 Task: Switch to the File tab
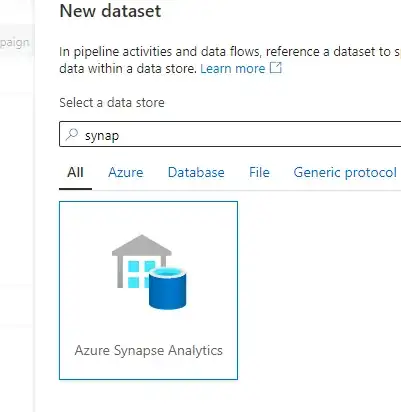(259, 172)
